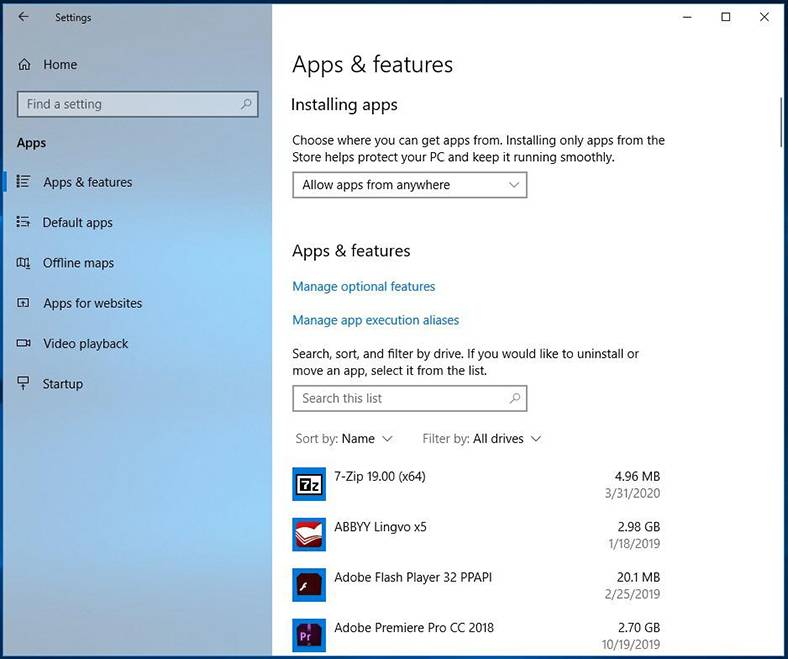The image size is (788, 659).
Task: Click the 20.1 MB size value
Action: 638,577
